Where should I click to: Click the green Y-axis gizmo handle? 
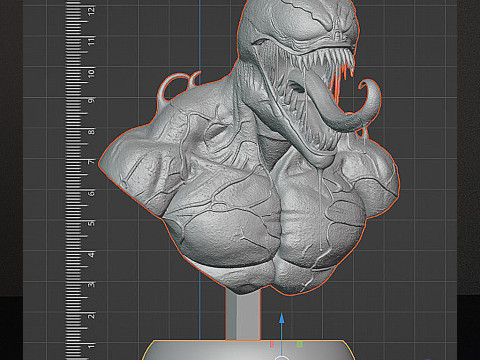pyautogui.click(x=299, y=344)
